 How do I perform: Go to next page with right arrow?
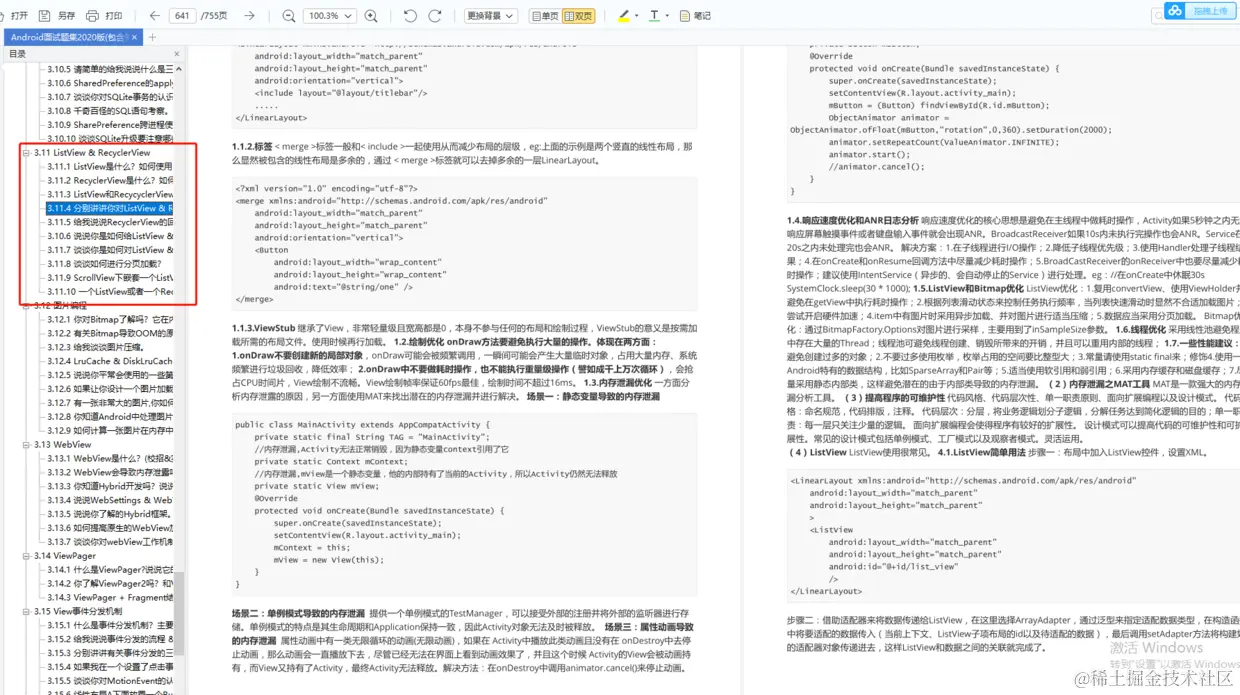coord(249,16)
